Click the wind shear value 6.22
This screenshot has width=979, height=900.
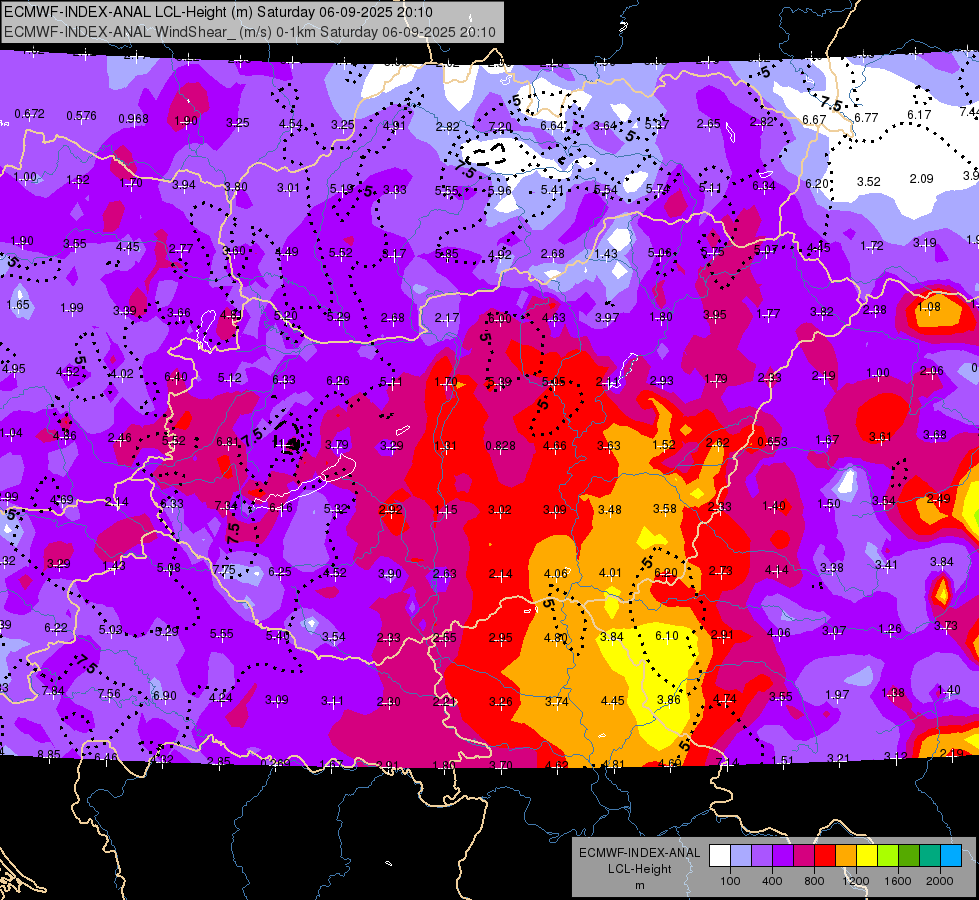coord(56,627)
